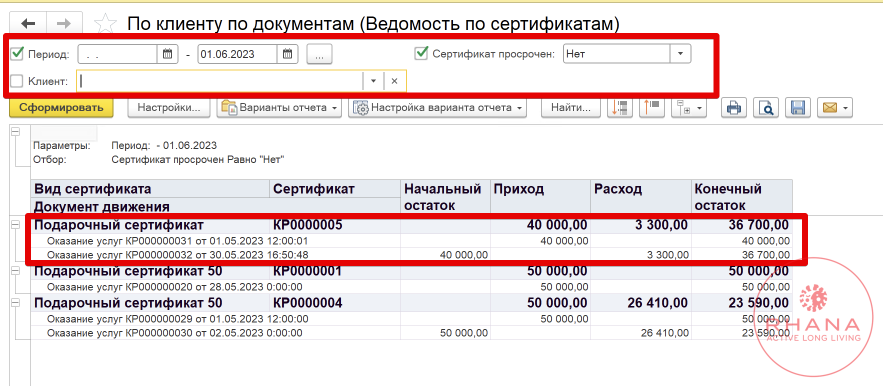Select the Отбор filter description text
The height and width of the screenshot is (386, 883).
pyautogui.click(x=198, y=159)
